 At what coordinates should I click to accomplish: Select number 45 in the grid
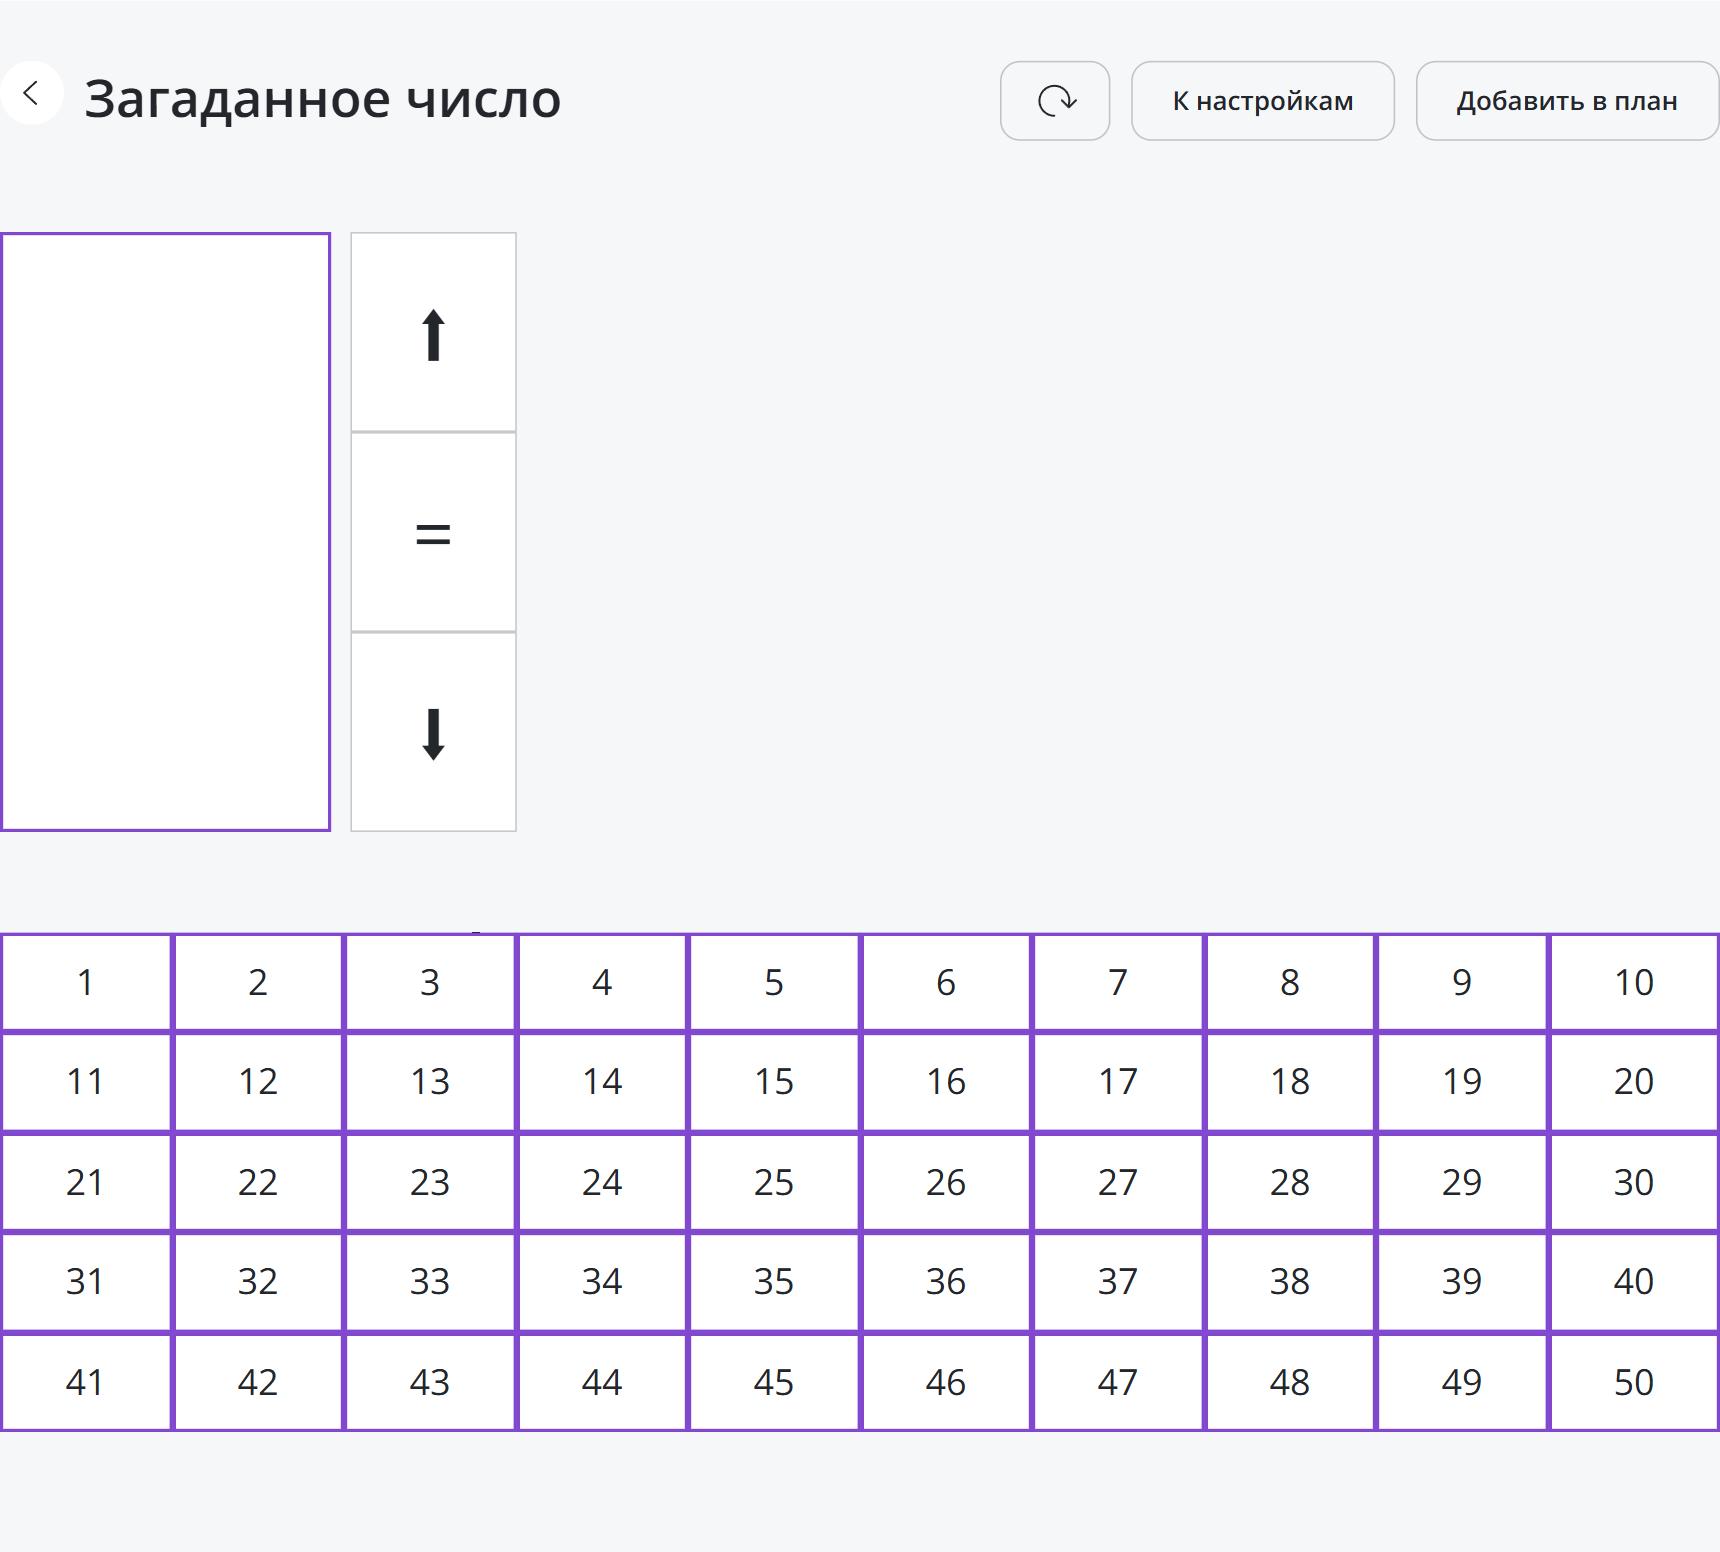coord(774,1382)
